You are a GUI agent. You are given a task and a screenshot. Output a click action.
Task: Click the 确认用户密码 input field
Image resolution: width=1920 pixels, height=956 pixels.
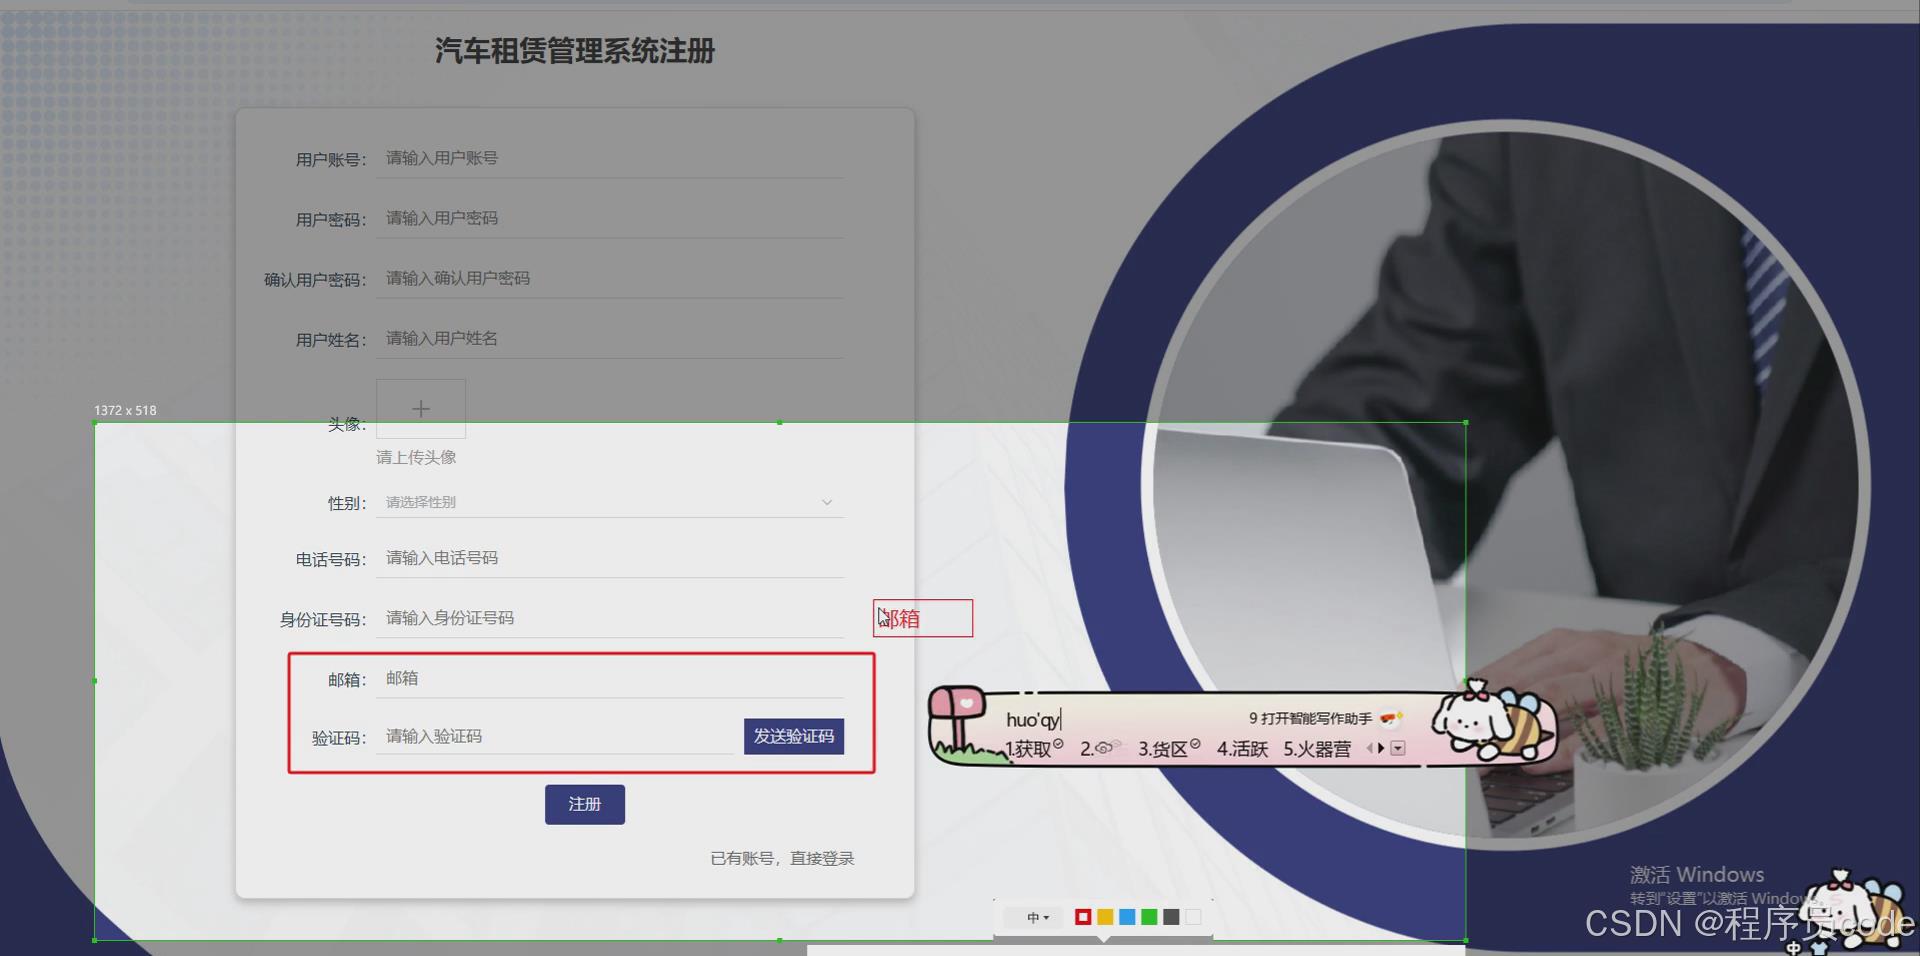tap(610, 278)
